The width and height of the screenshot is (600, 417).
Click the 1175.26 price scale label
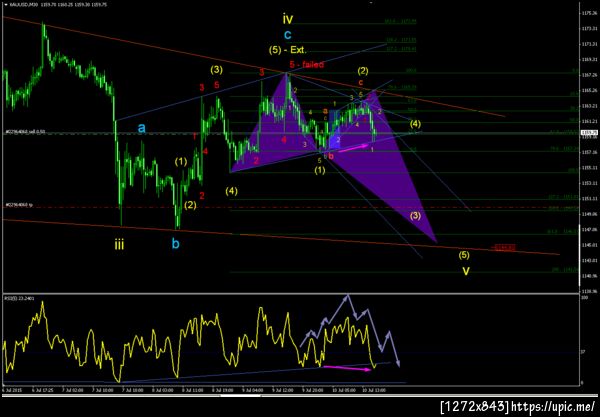tap(589, 13)
